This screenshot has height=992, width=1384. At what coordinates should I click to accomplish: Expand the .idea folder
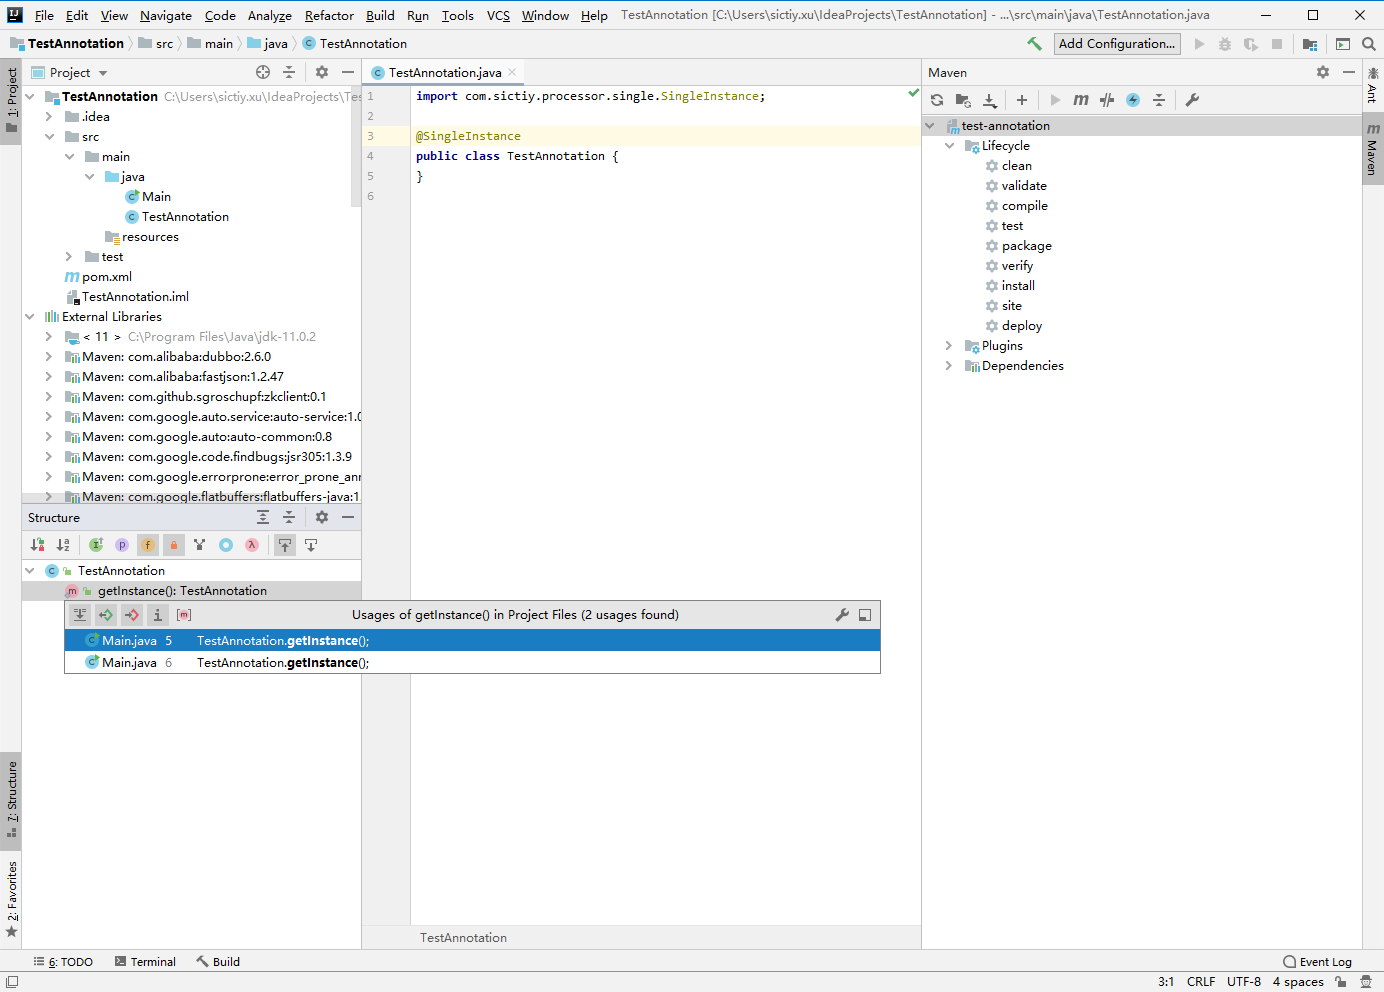coord(49,117)
